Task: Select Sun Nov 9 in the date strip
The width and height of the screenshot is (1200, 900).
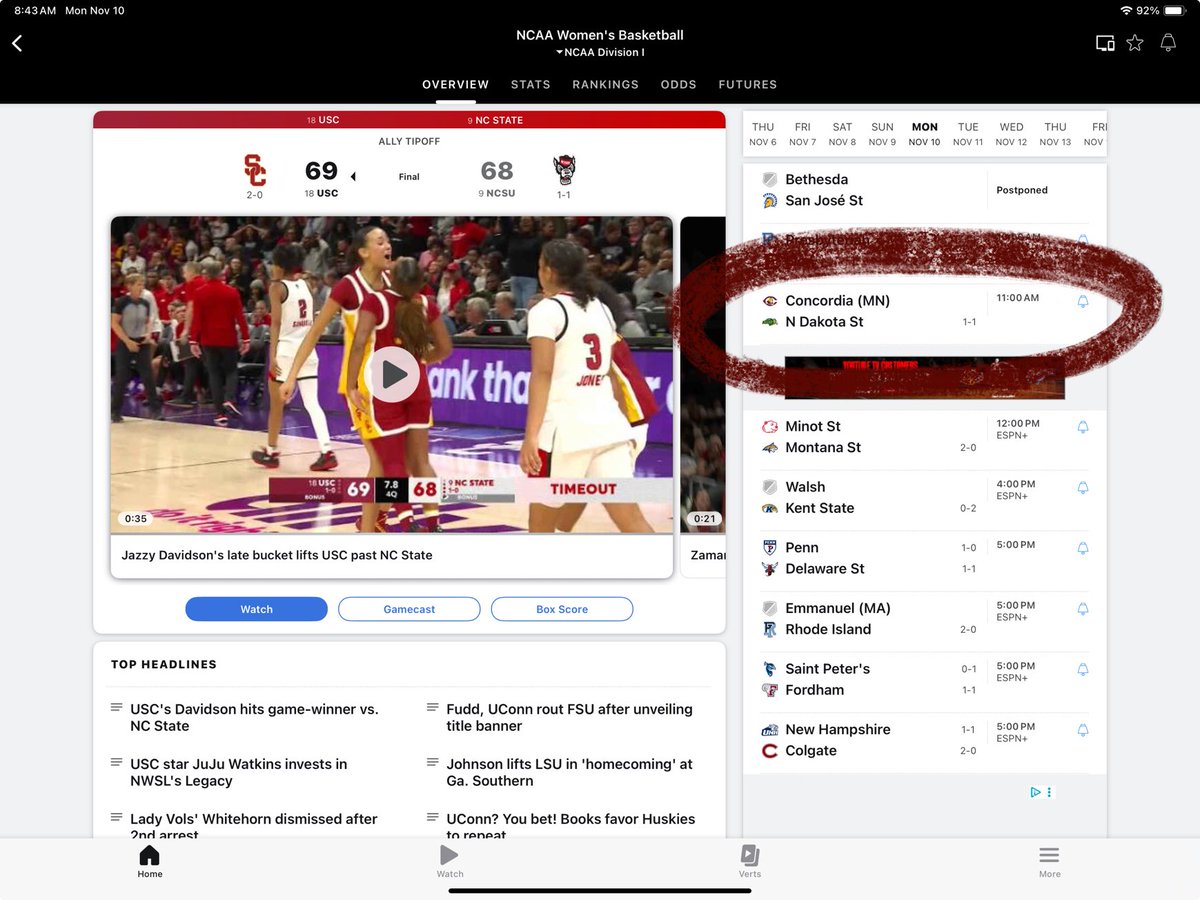Action: click(x=882, y=134)
